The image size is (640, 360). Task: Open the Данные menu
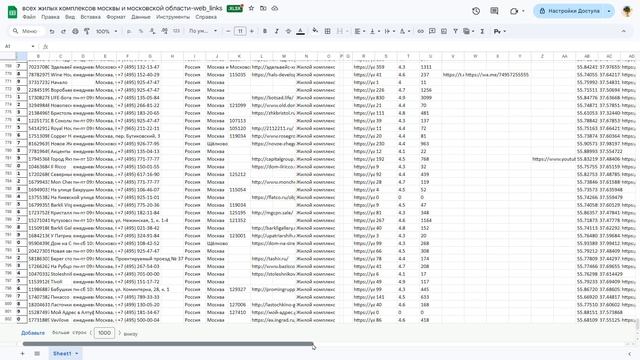pos(141,17)
